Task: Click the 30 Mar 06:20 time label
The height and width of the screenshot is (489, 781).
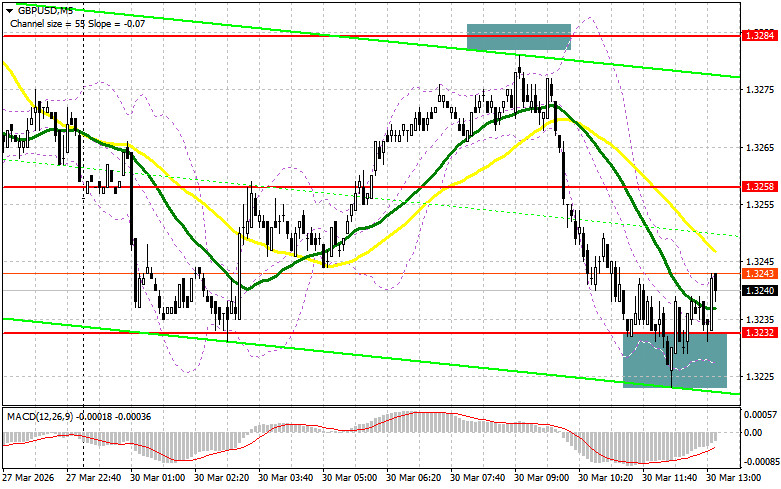Action: point(413,478)
